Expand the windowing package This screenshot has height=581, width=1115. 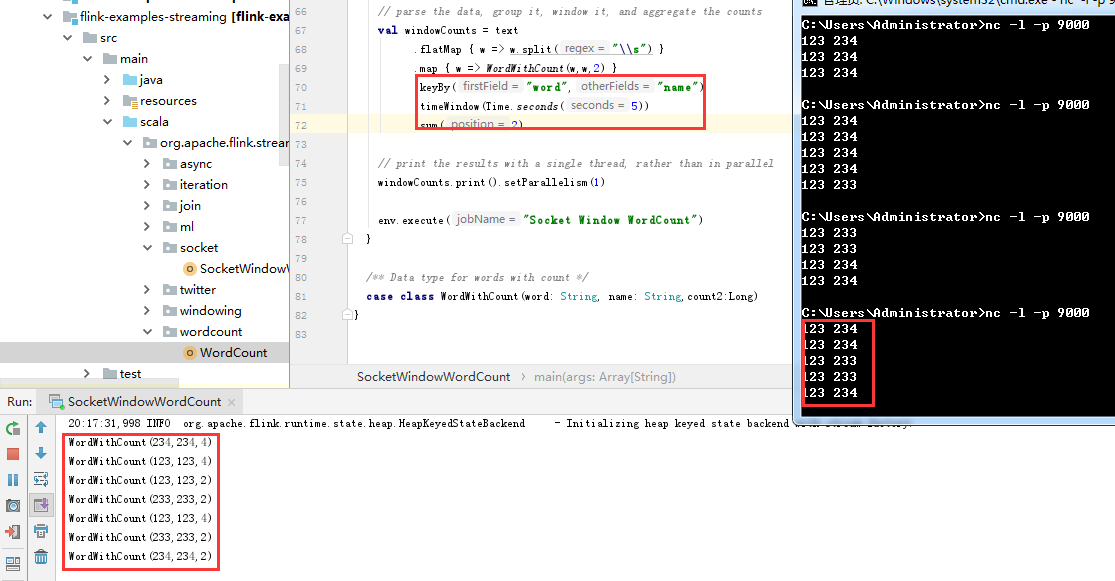tap(147, 311)
